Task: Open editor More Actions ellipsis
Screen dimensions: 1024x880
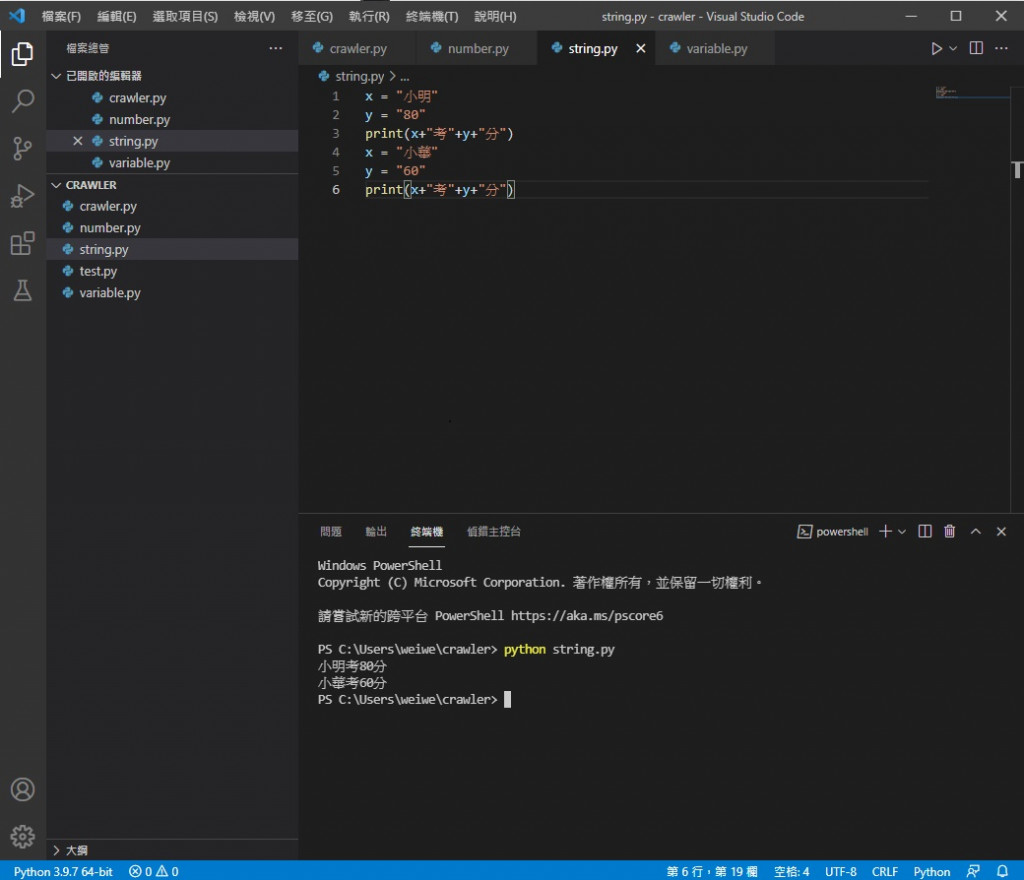Action: pyautogui.click(x=1001, y=48)
